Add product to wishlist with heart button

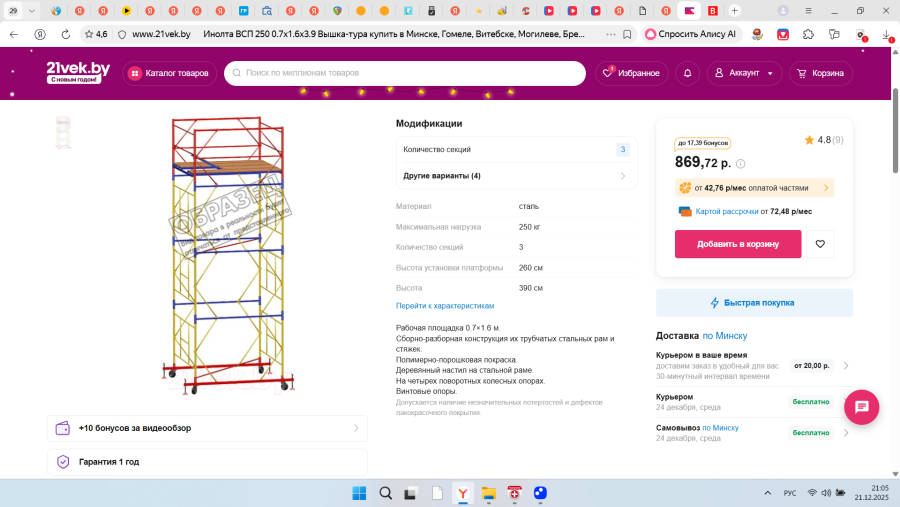pyautogui.click(x=820, y=244)
